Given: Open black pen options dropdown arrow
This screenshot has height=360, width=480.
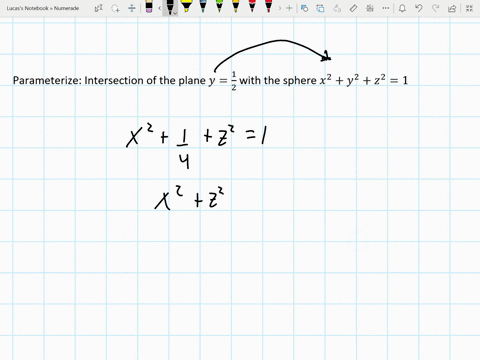Looking at the screenshot, I should click(175, 14).
